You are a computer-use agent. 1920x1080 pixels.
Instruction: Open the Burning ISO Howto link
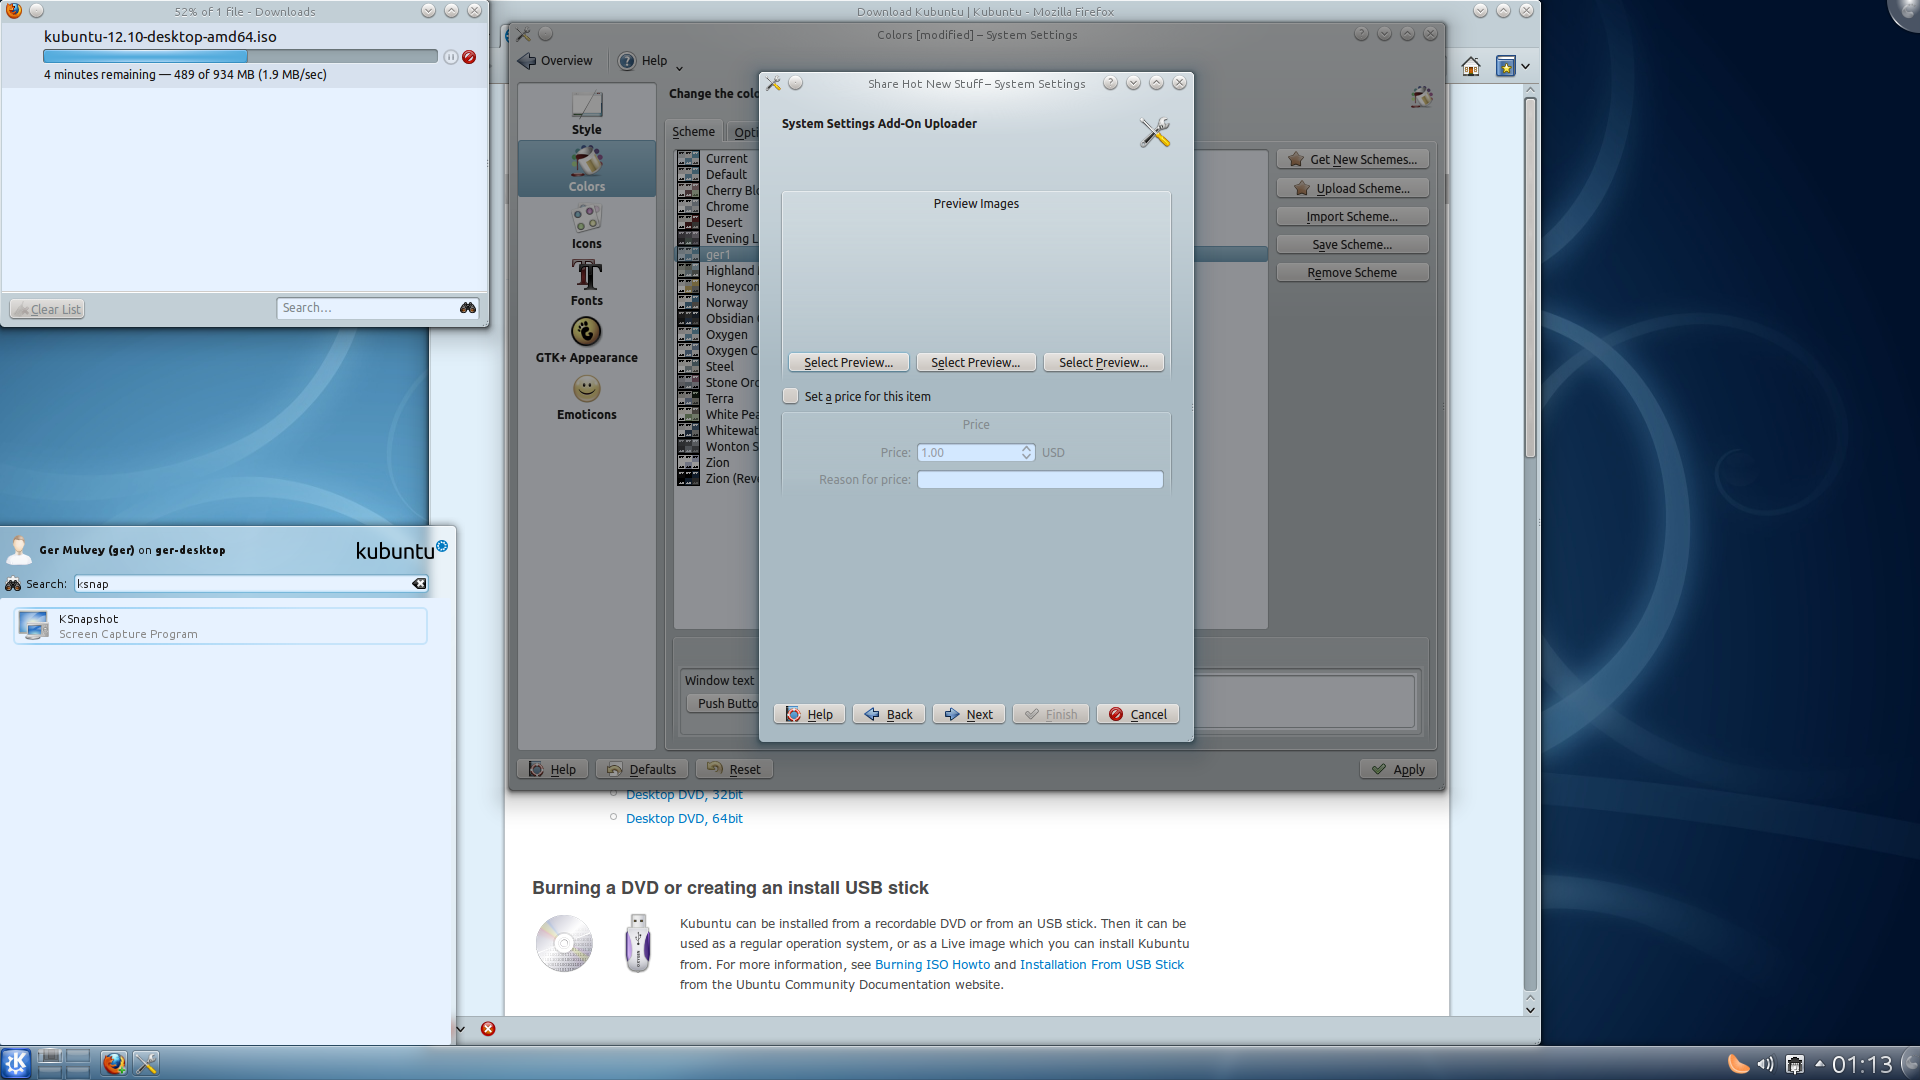[932, 965]
